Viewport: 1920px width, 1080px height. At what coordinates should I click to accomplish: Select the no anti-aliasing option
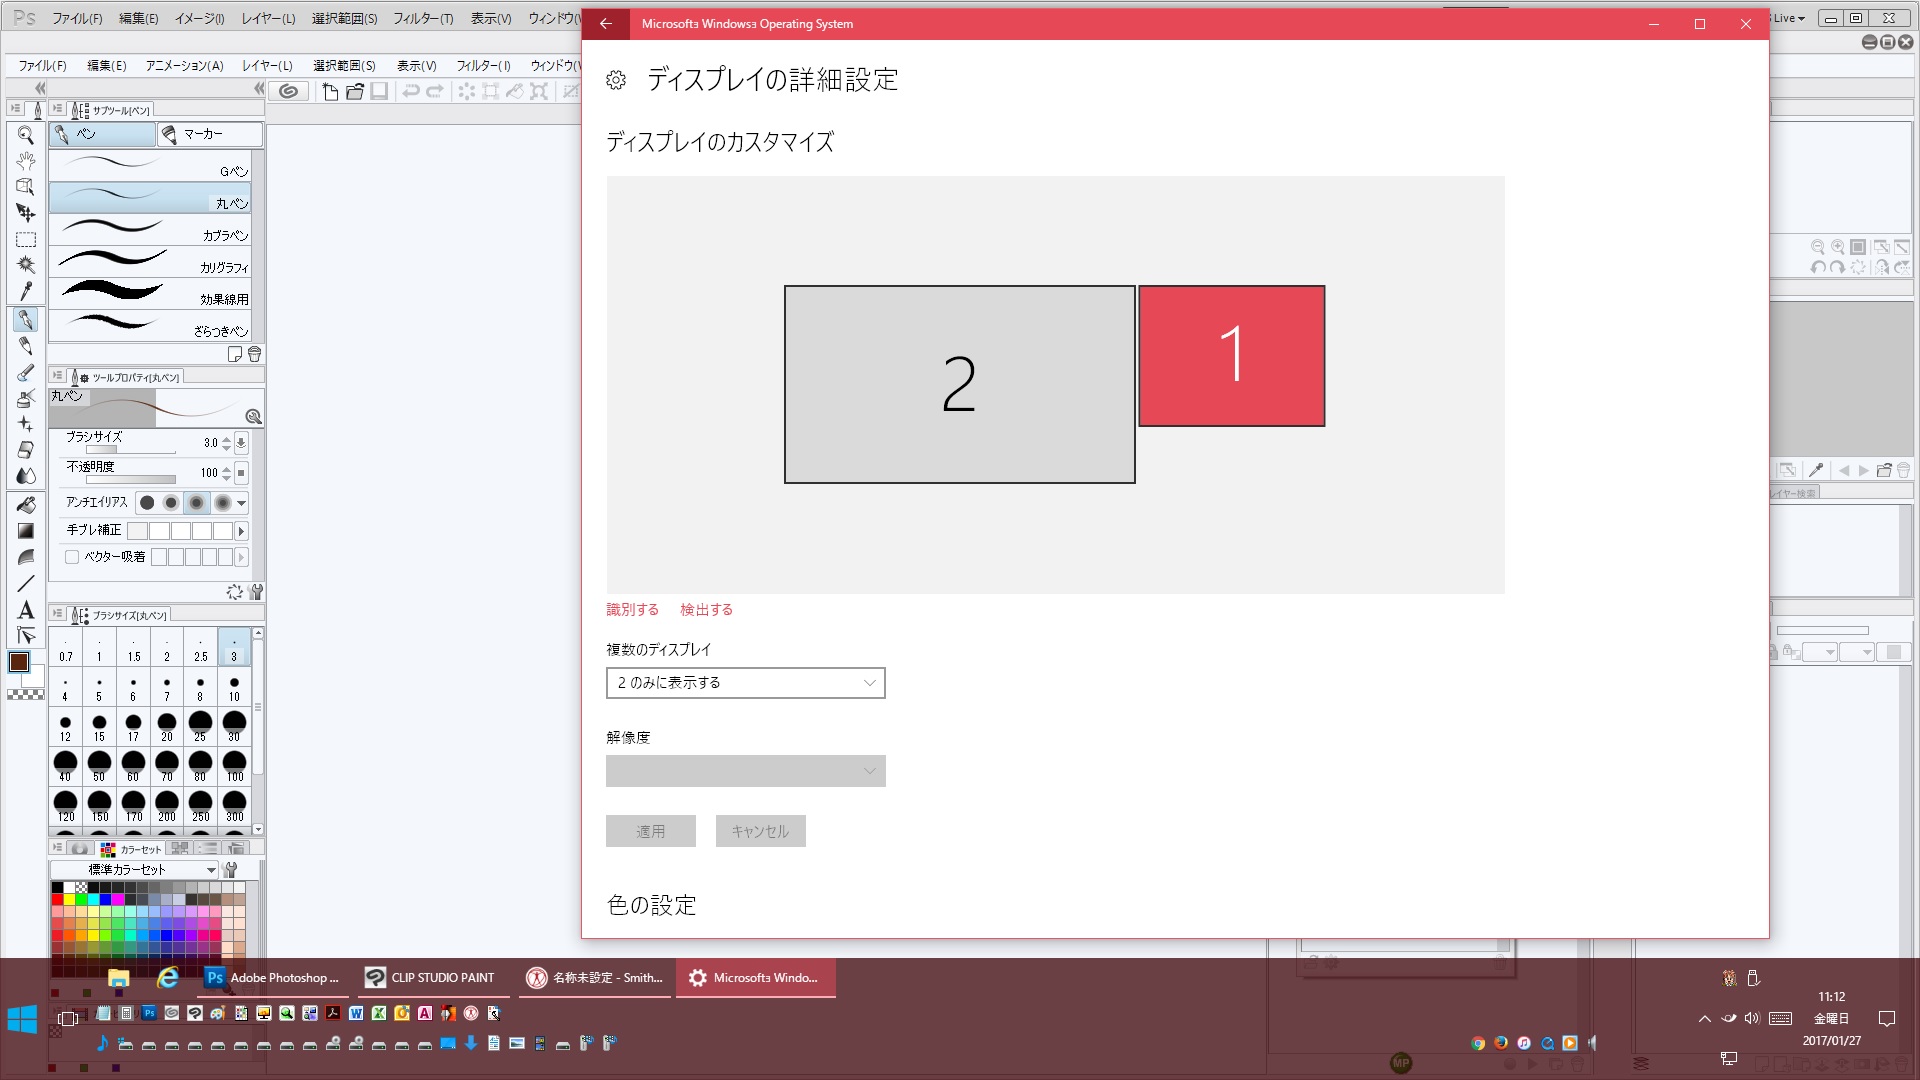(147, 502)
